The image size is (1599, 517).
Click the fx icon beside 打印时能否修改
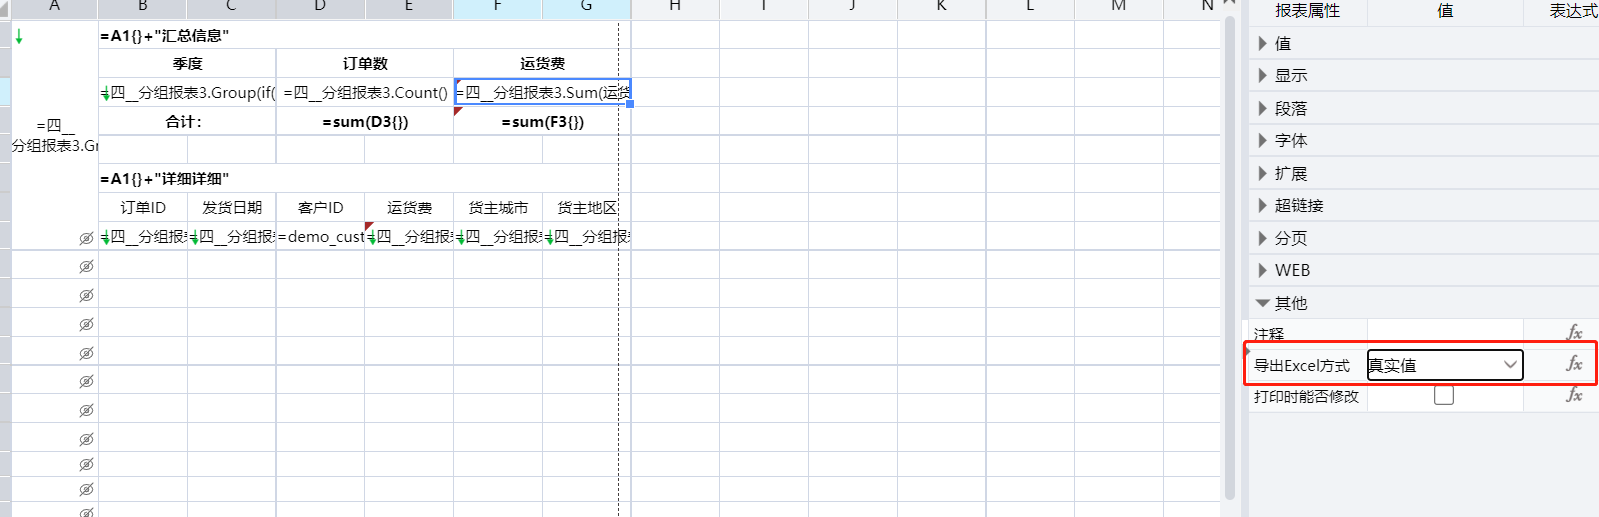click(1574, 395)
